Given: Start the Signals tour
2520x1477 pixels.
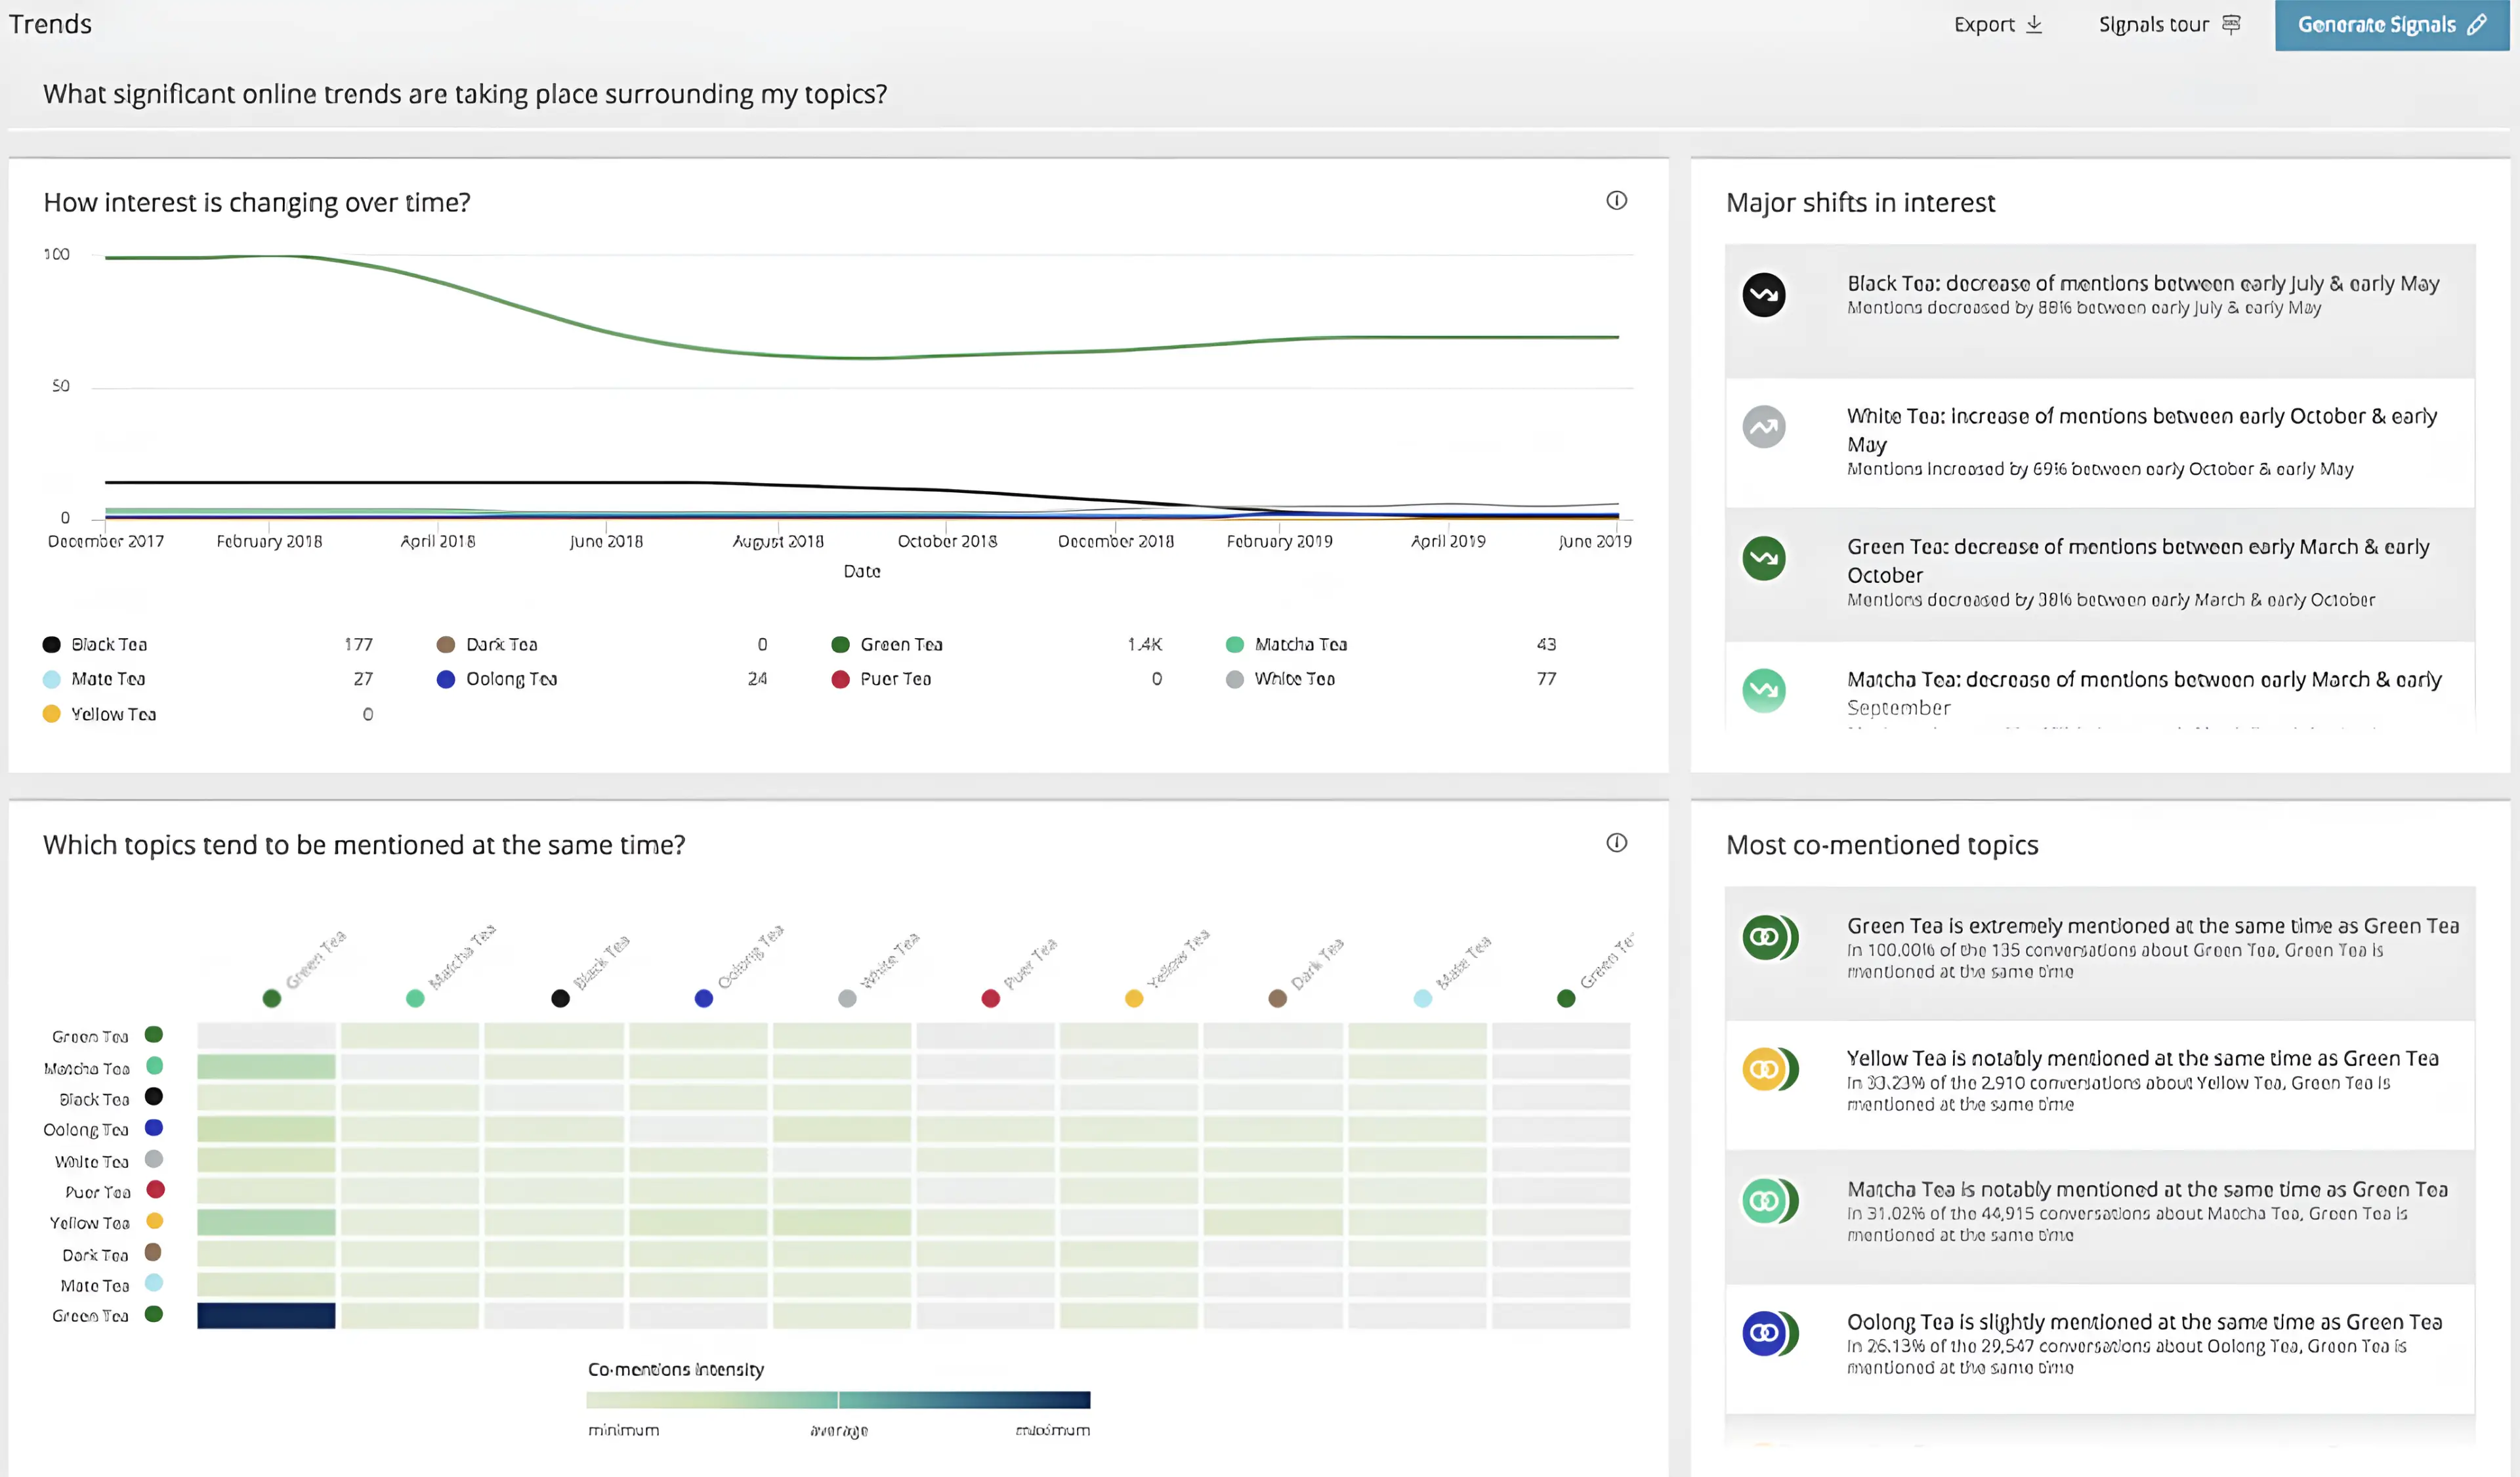Looking at the screenshot, I should coord(2169,25).
